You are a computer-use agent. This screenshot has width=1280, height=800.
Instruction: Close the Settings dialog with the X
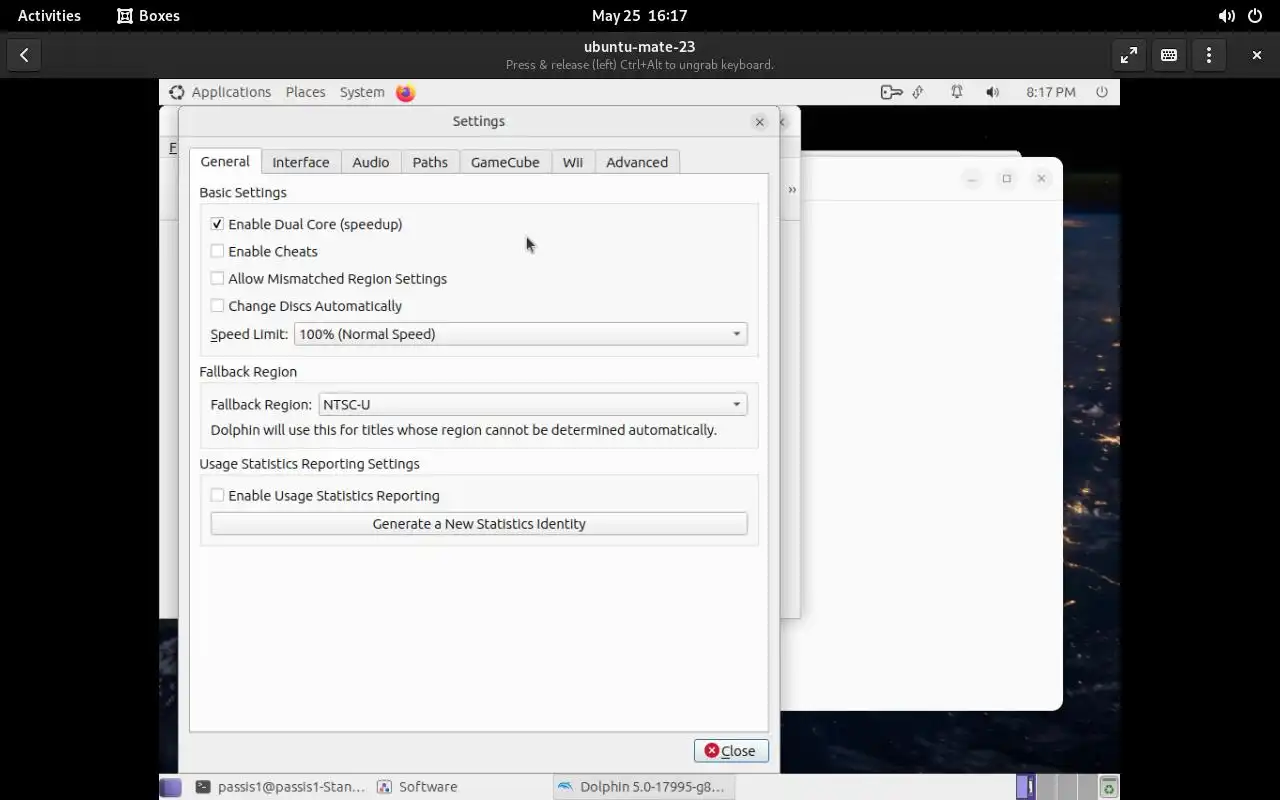point(760,121)
